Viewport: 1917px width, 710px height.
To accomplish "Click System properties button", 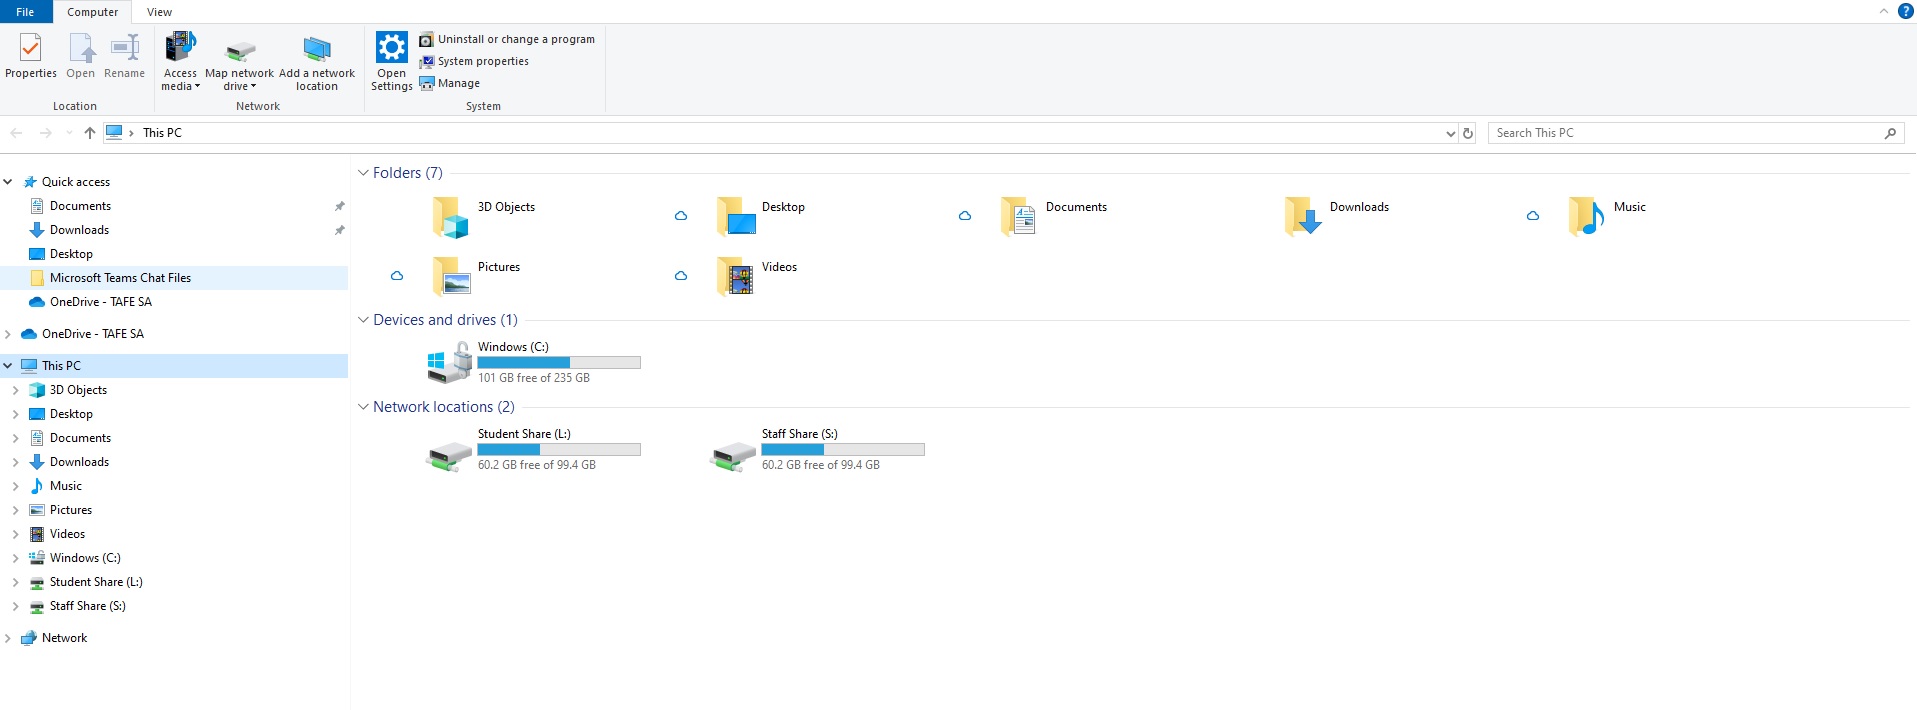I will coord(483,61).
